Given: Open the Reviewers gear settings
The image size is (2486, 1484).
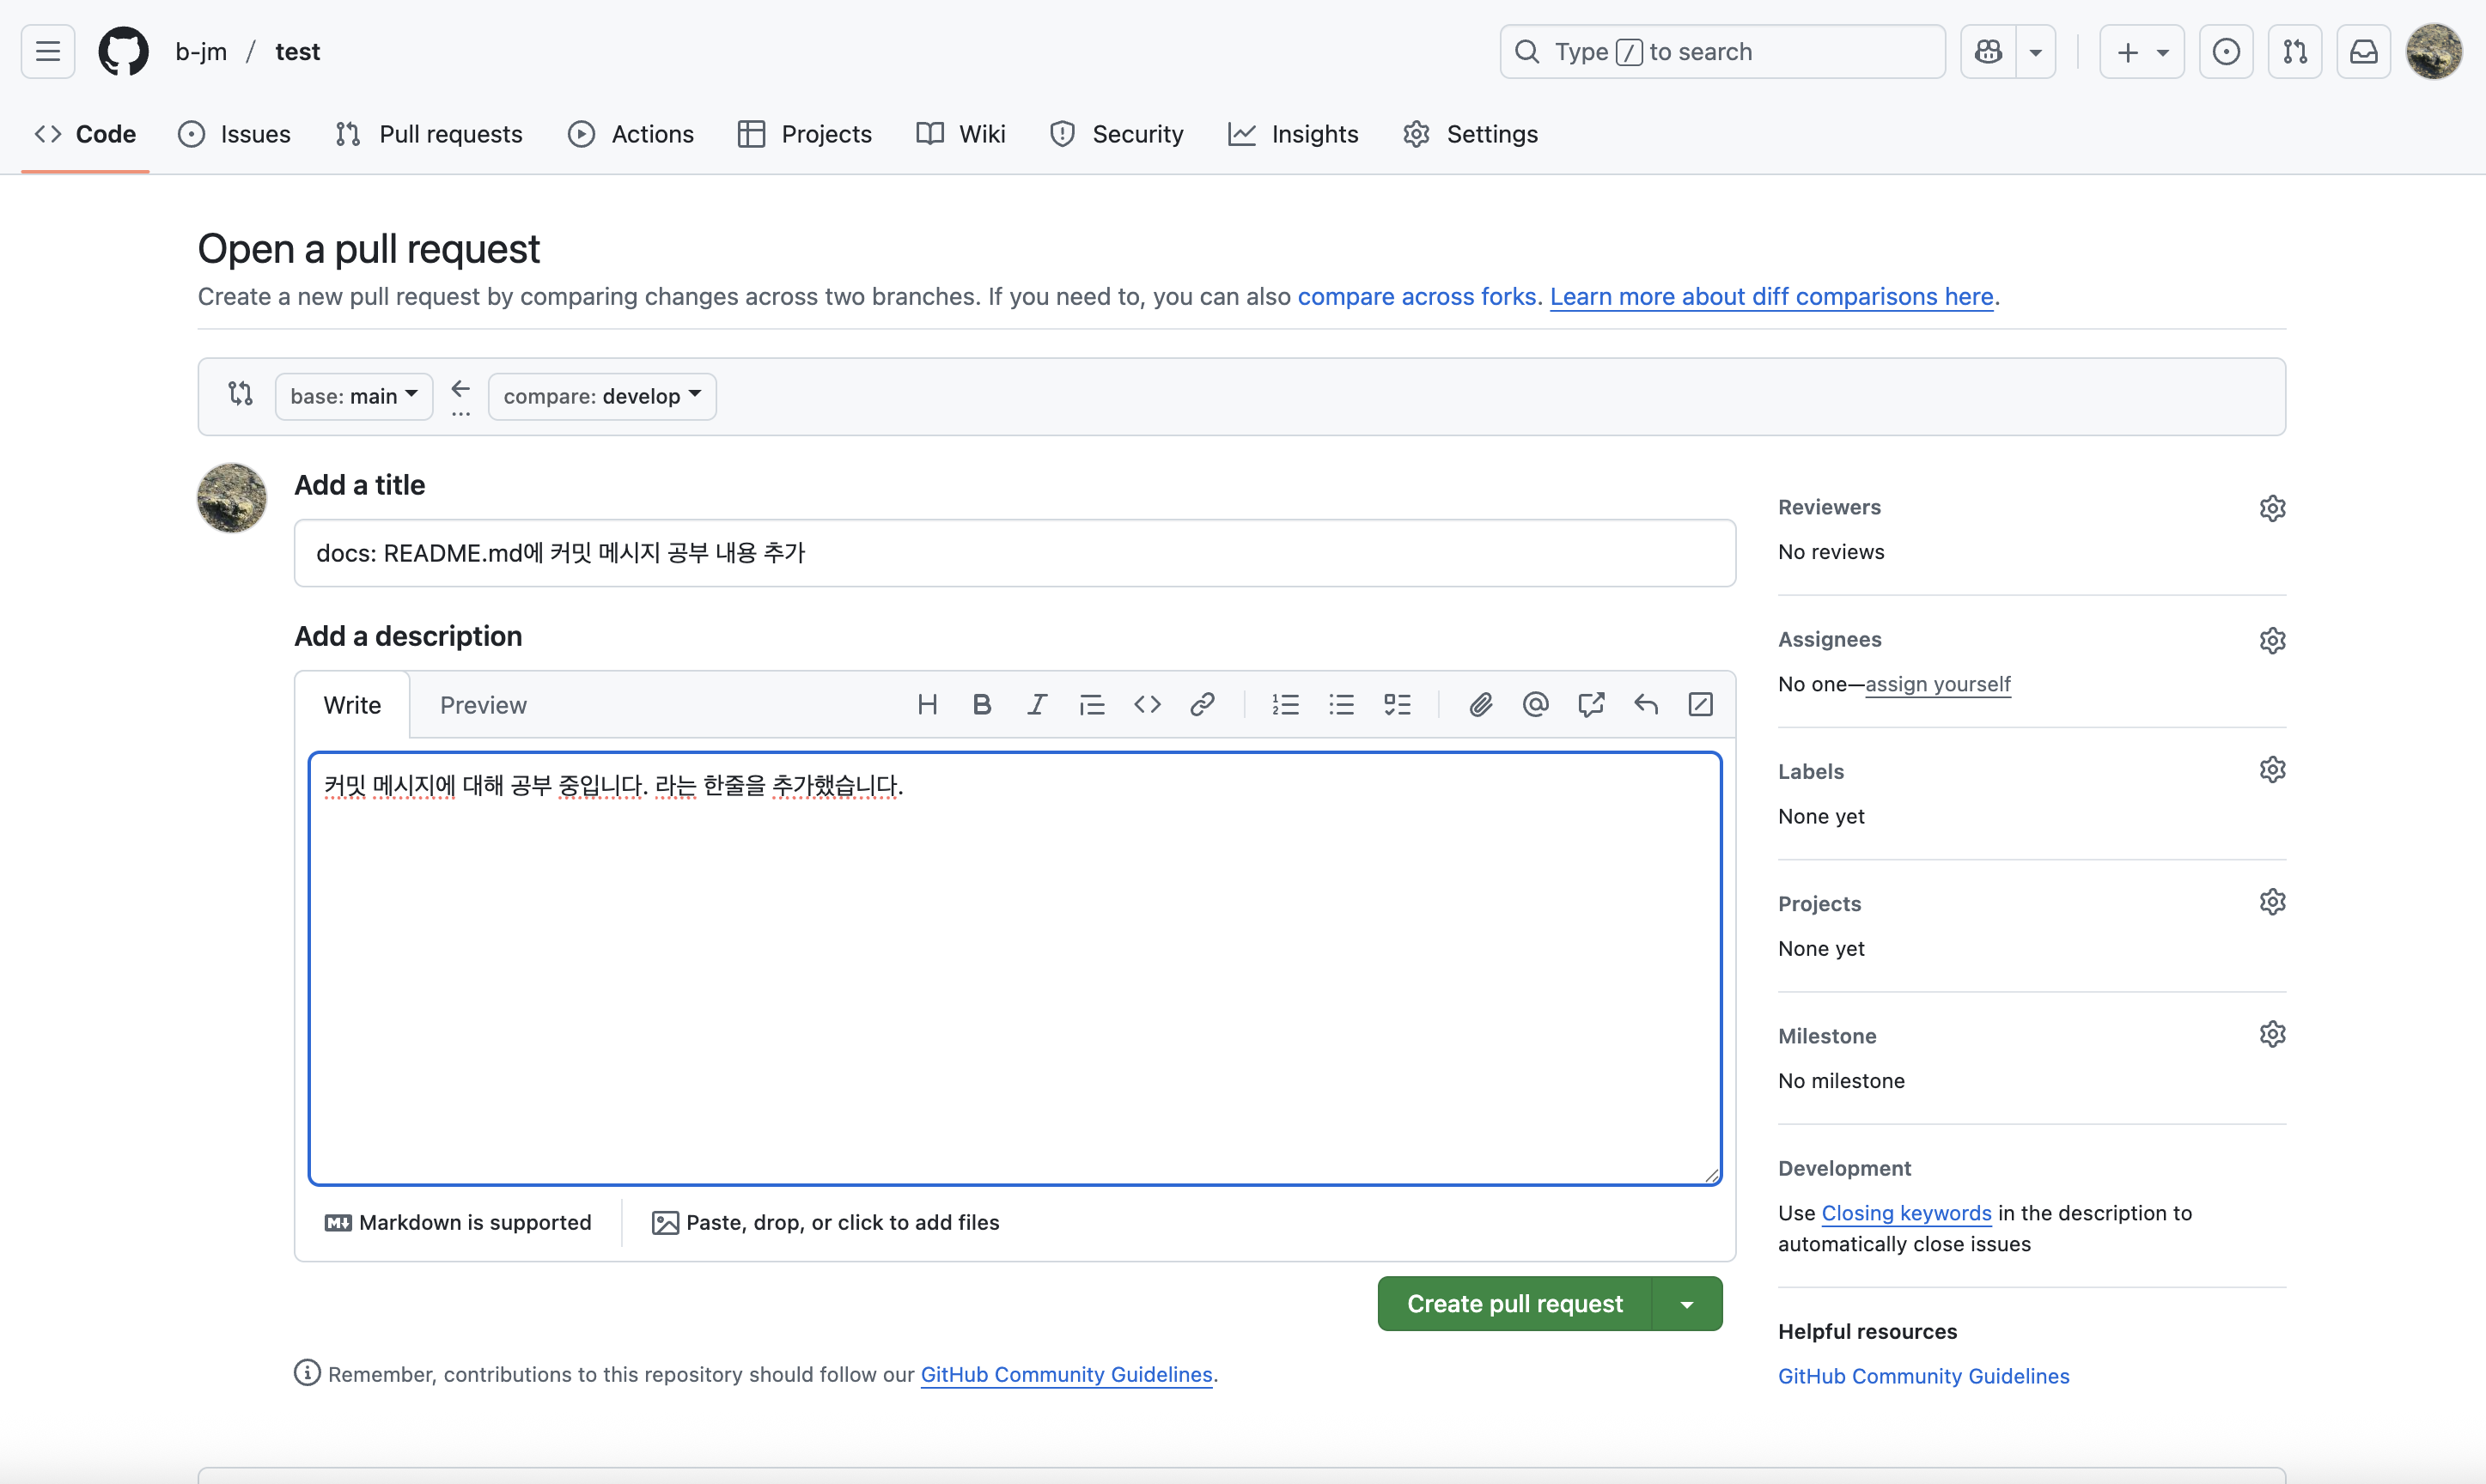Looking at the screenshot, I should [2272, 508].
